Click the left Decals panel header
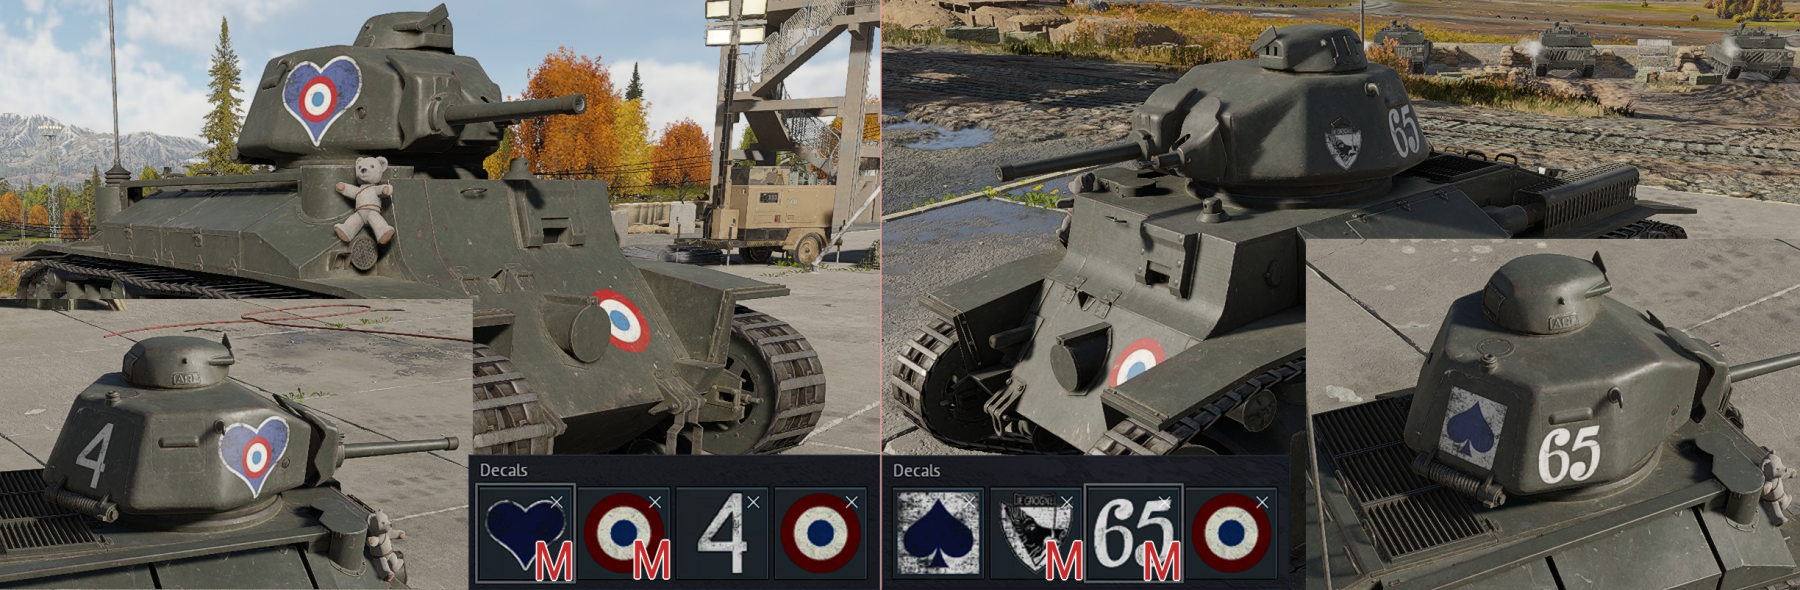1800x590 pixels. [x=503, y=470]
